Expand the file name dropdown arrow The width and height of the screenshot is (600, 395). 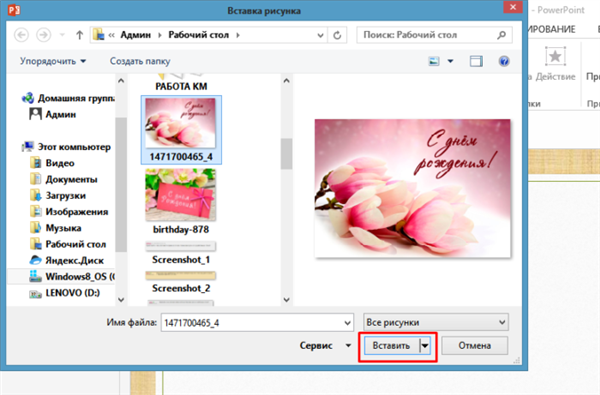[347, 323]
